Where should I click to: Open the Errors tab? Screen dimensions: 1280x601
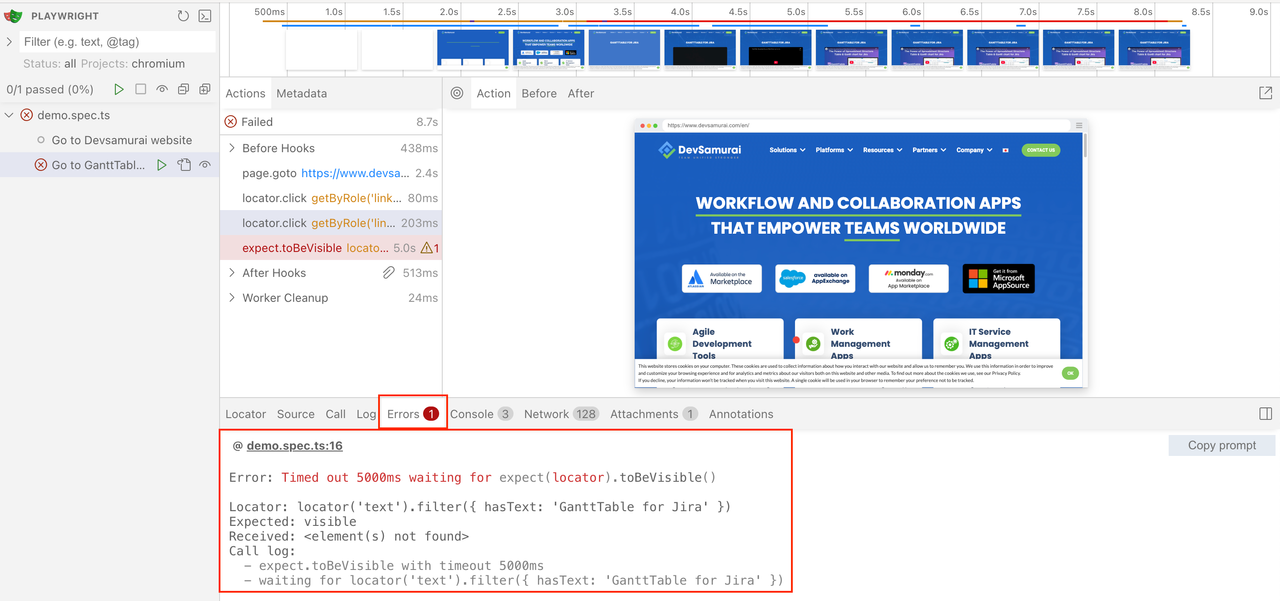(x=413, y=414)
